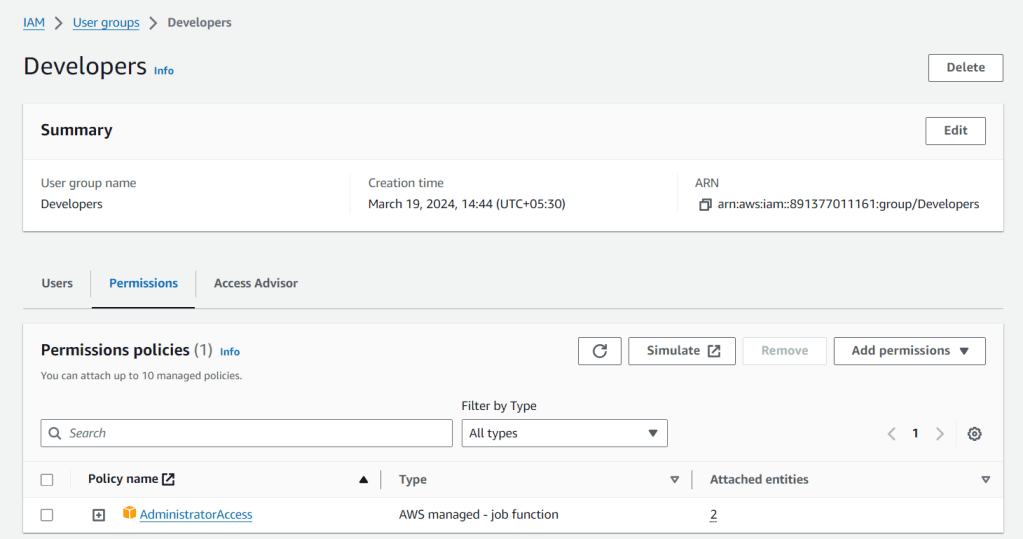Delete the Developers user group

pos(966,68)
